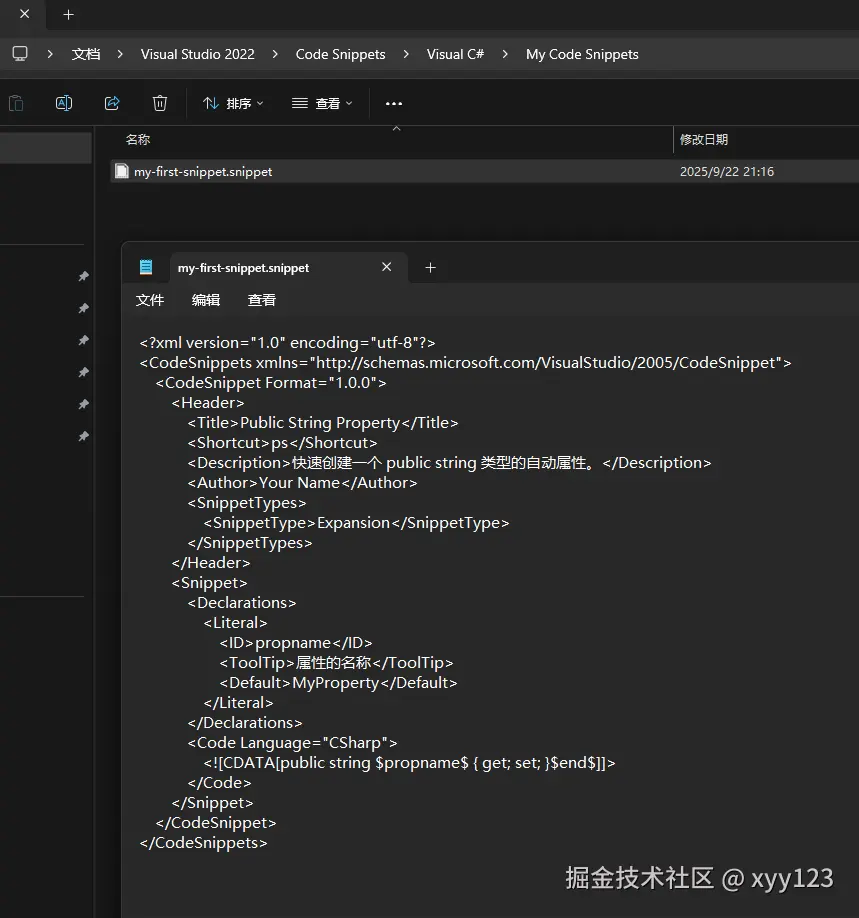Expand chevron after the PC icon
Image resolution: width=859 pixels, height=918 pixels.
(50, 54)
